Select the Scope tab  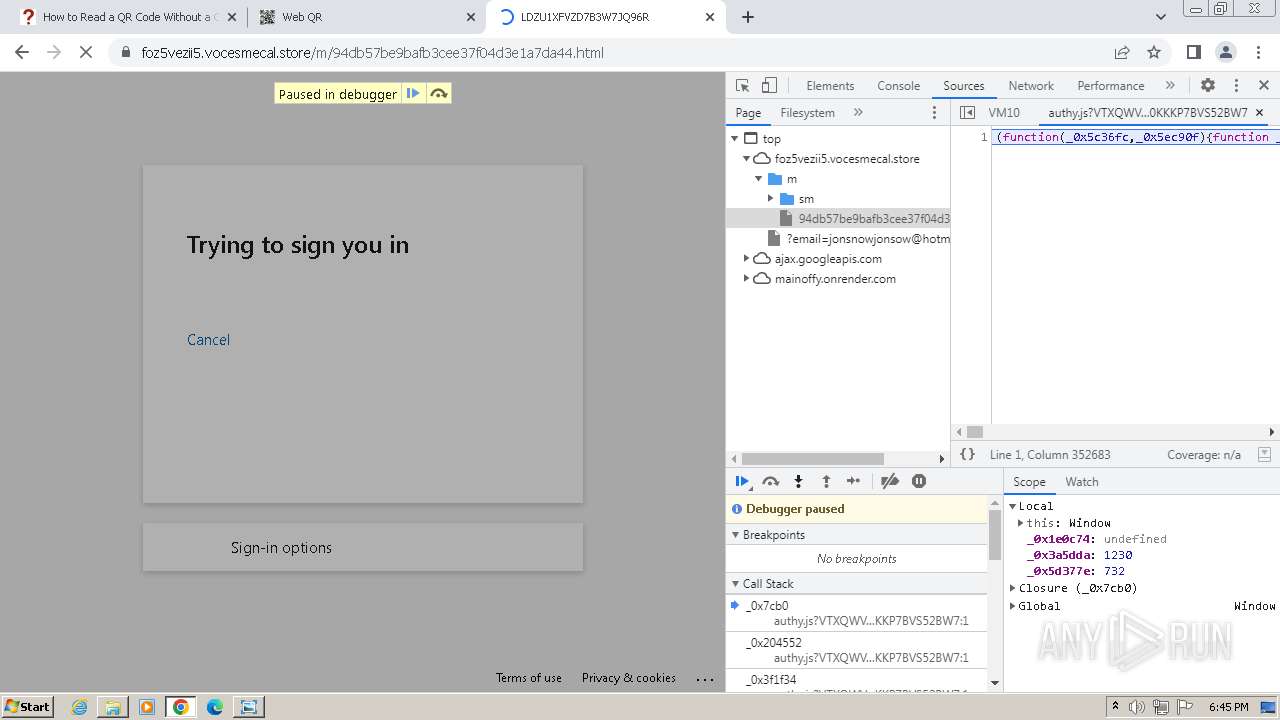pyautogui.click(x=1029, y=482)
